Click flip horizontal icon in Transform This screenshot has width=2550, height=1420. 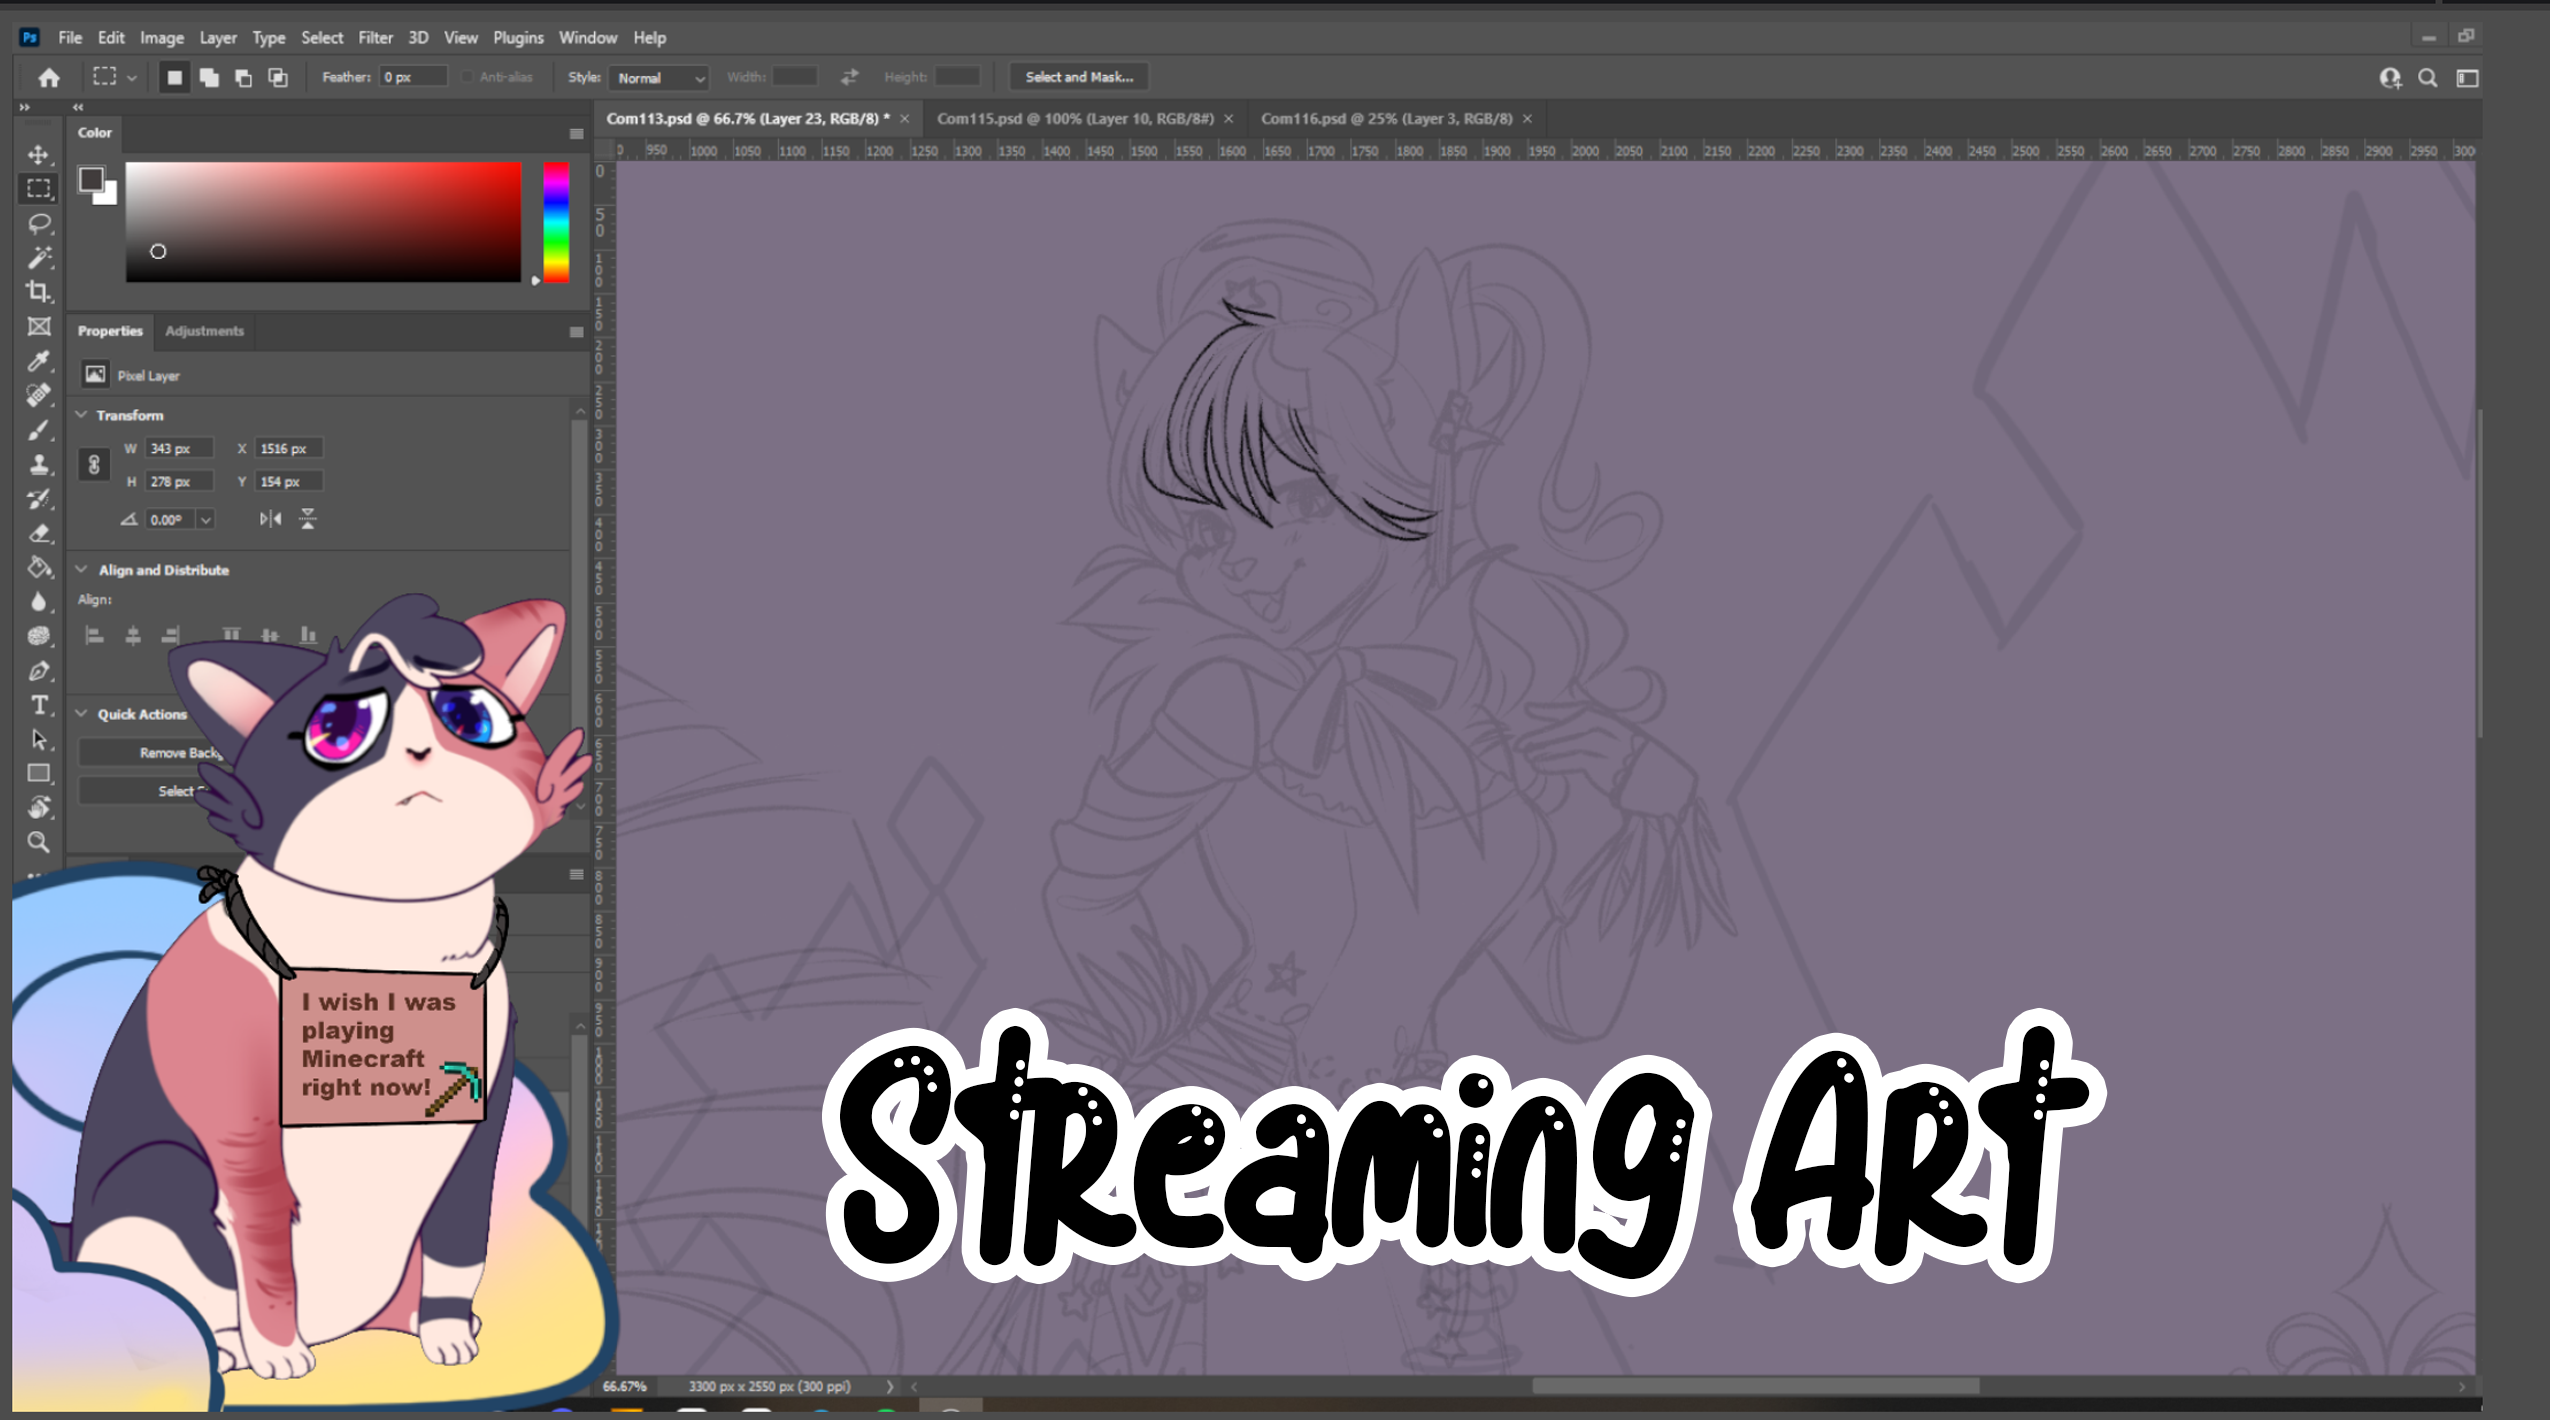click(x=270, y=518)
